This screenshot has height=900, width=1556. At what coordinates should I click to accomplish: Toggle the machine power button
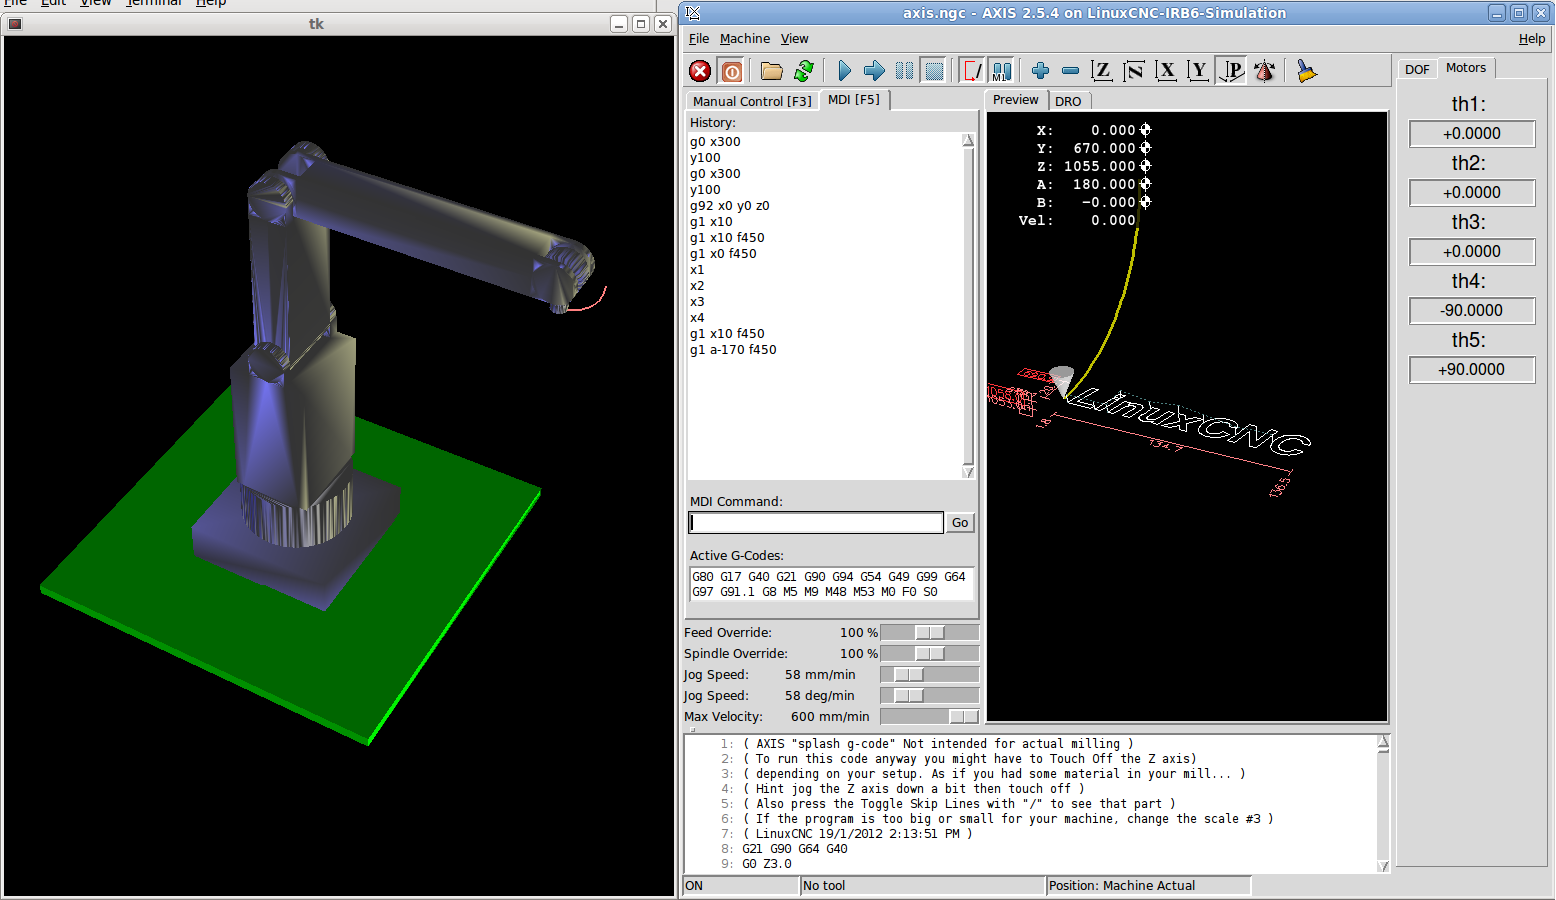(732, 71)
